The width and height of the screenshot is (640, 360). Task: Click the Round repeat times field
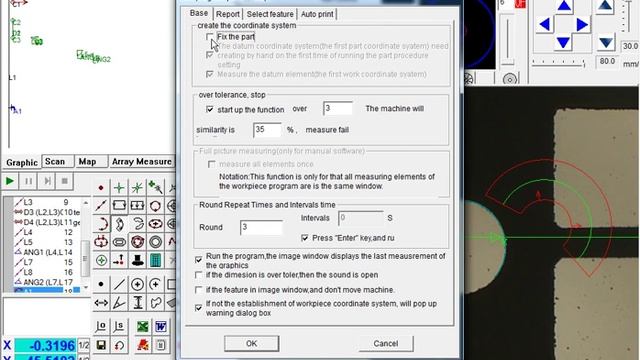[x=261, y=227]
